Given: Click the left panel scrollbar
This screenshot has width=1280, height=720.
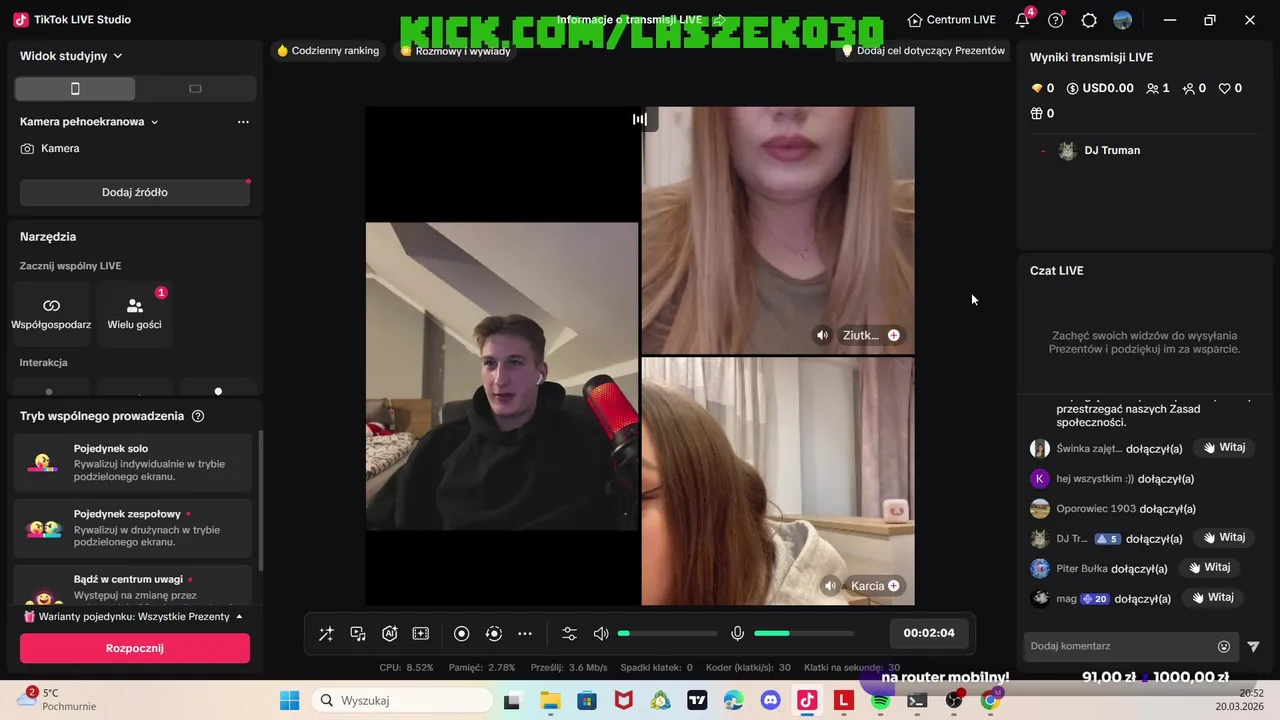Looking at the screenshot, I should (x=260, y=500).
